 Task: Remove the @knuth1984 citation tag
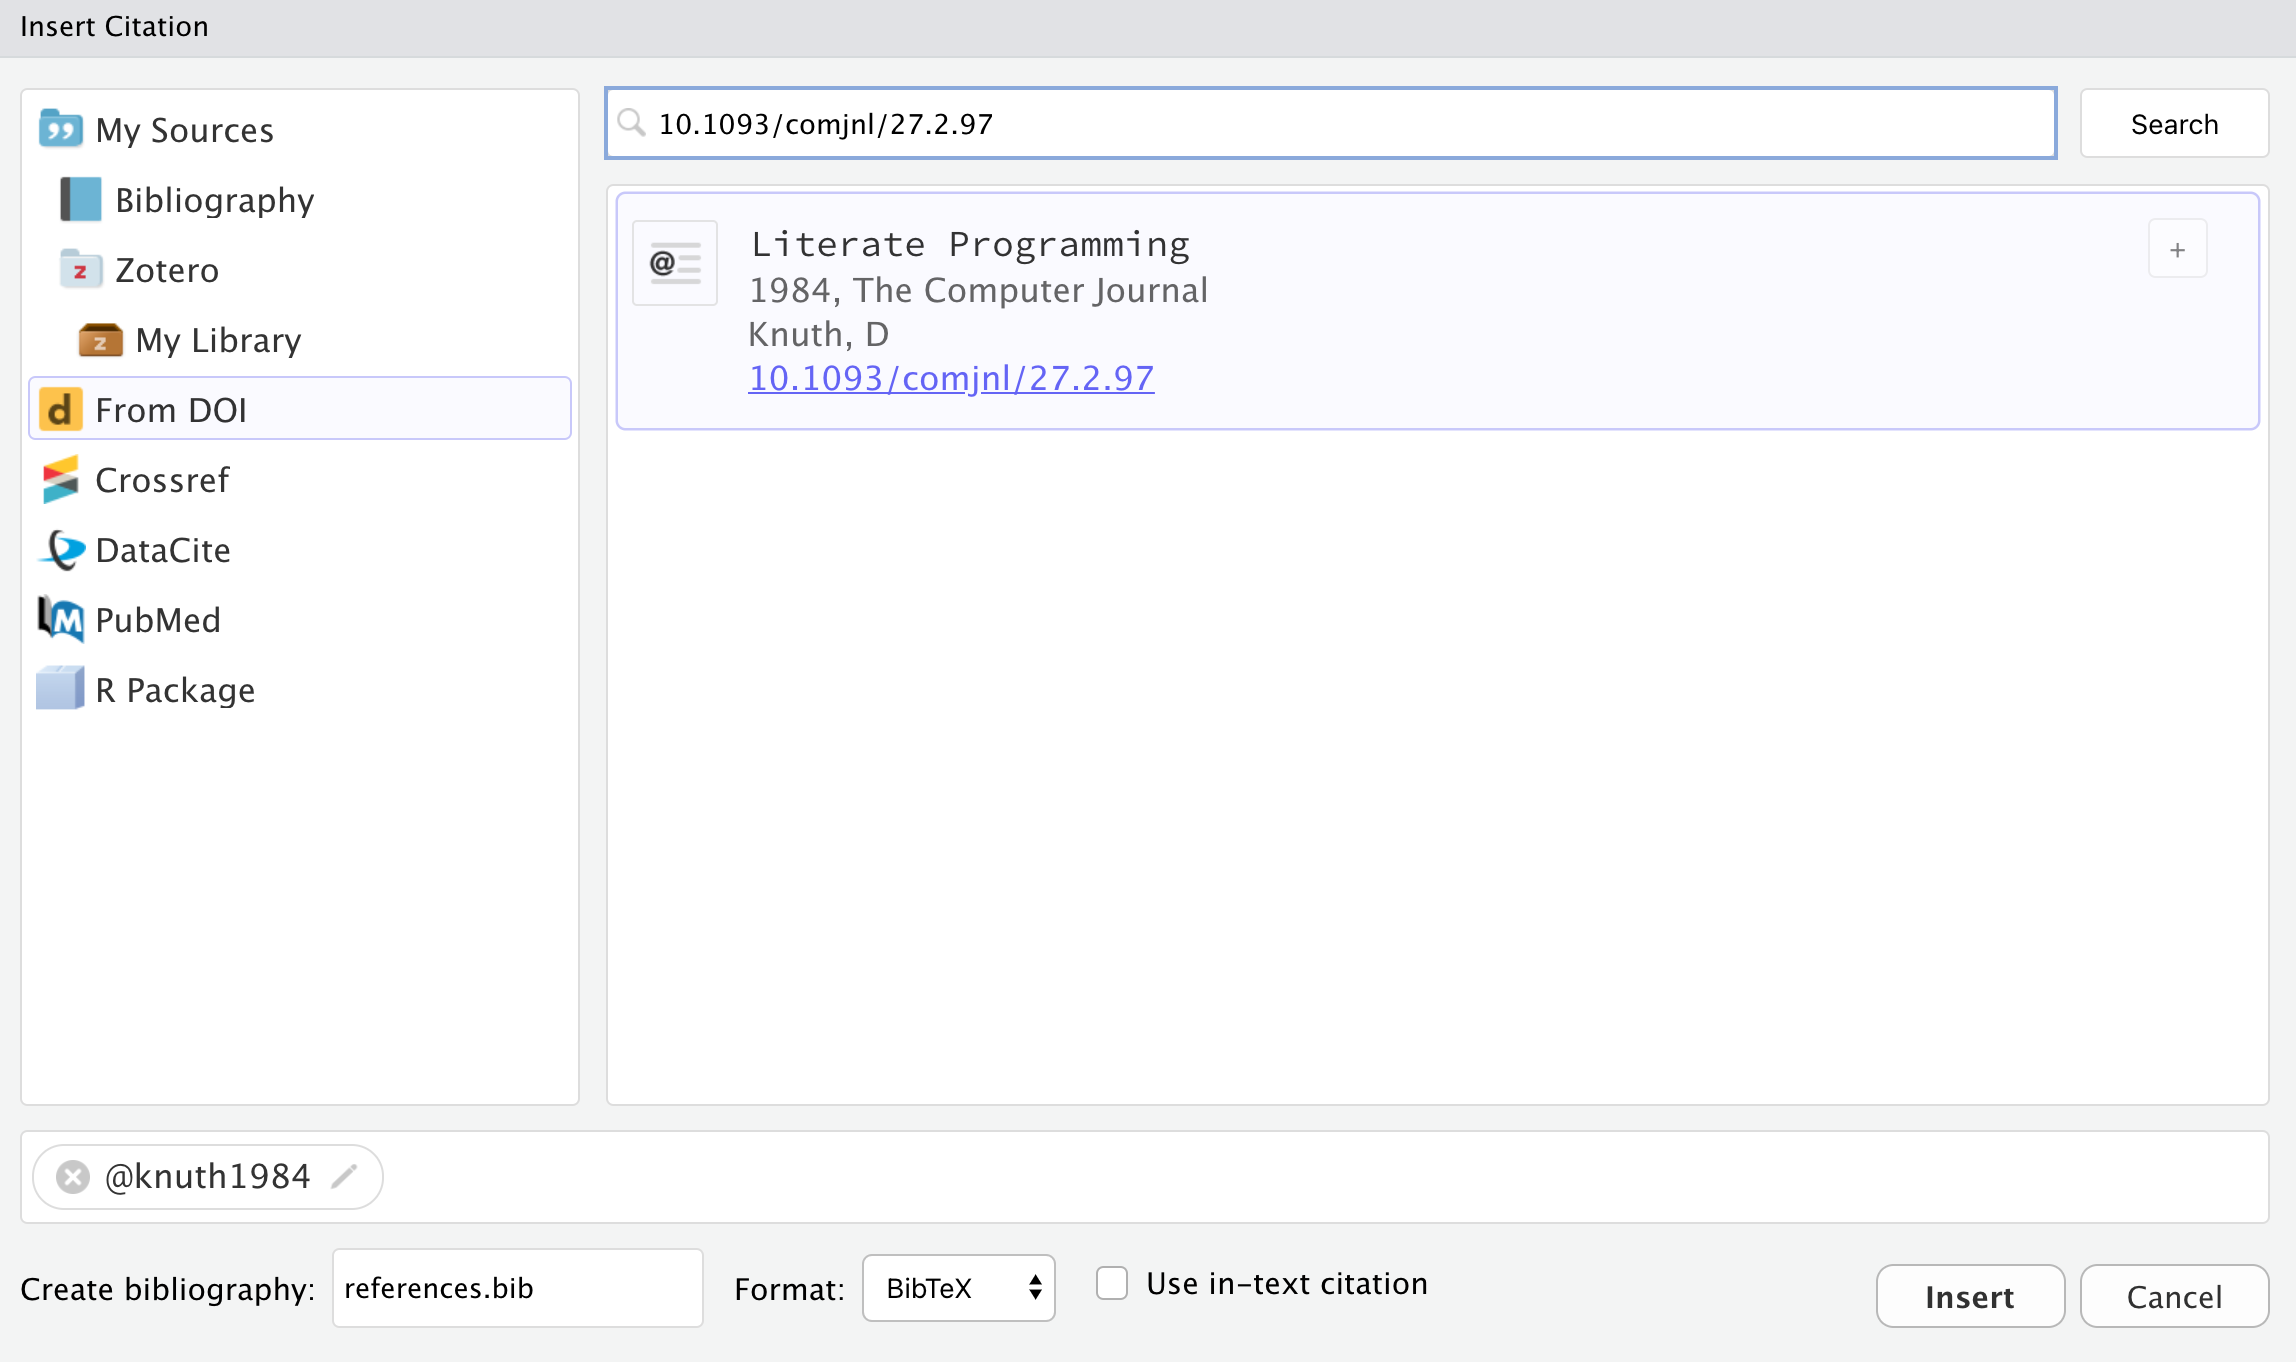(71, 1176)
